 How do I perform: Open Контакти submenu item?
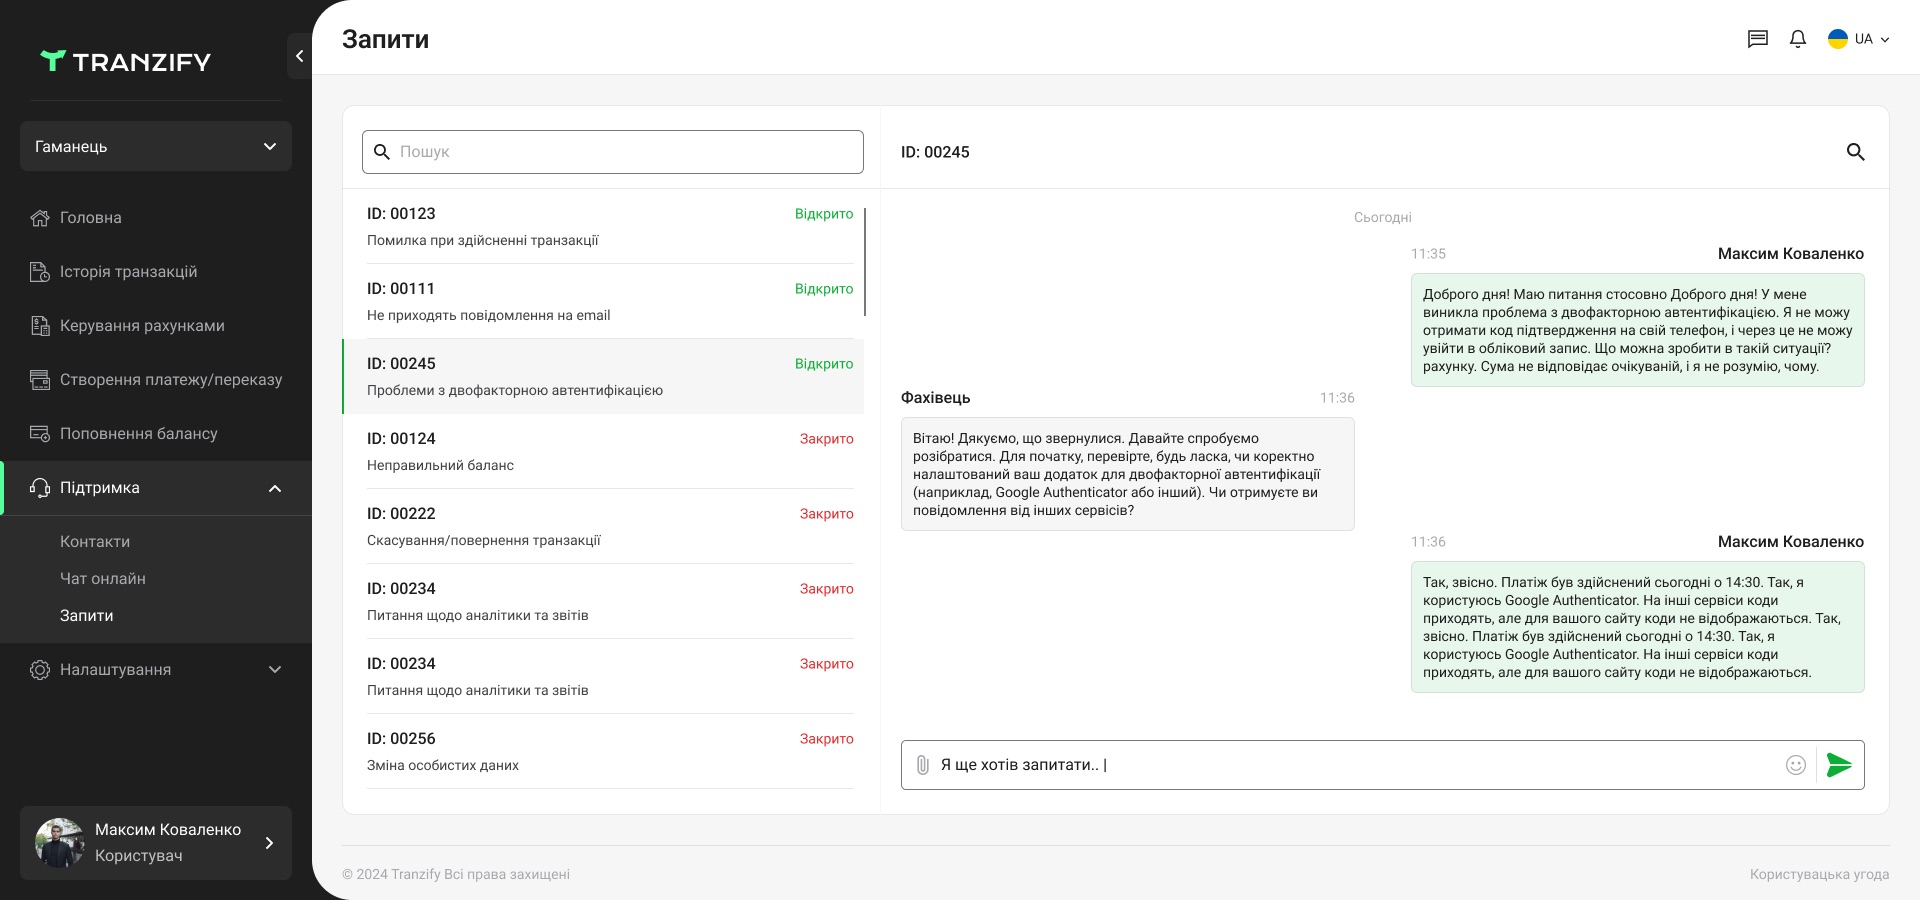tap(95, 541)
